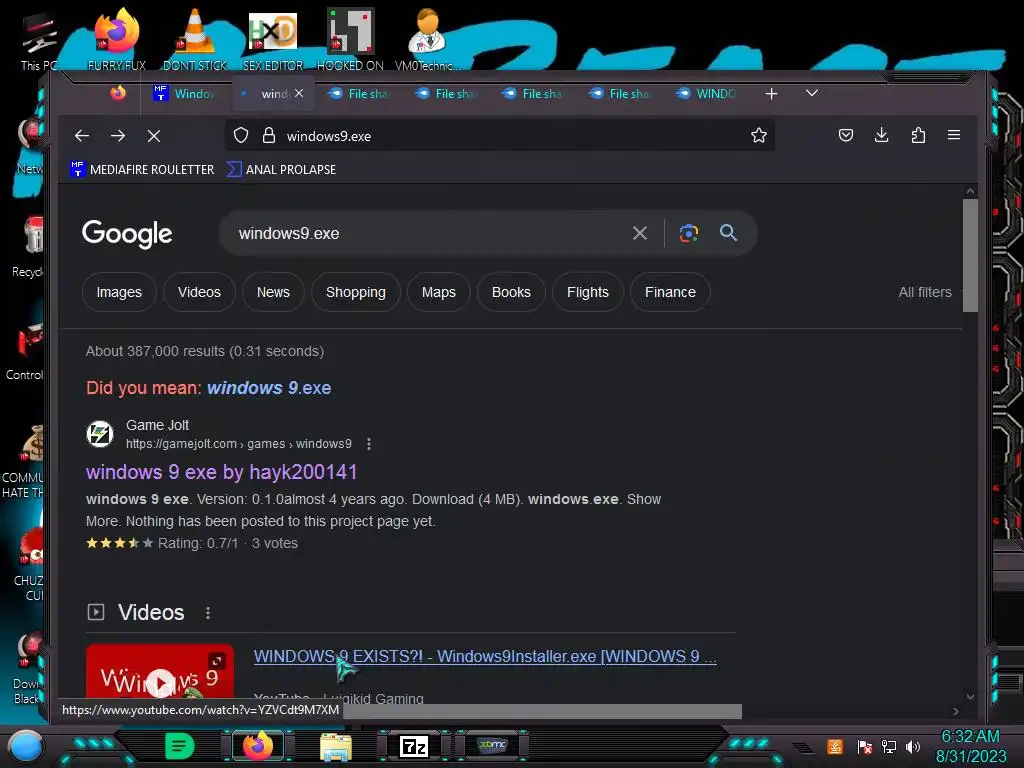Open All filters
This screenshot has height=768, width=1024.
tap(925, 292)
